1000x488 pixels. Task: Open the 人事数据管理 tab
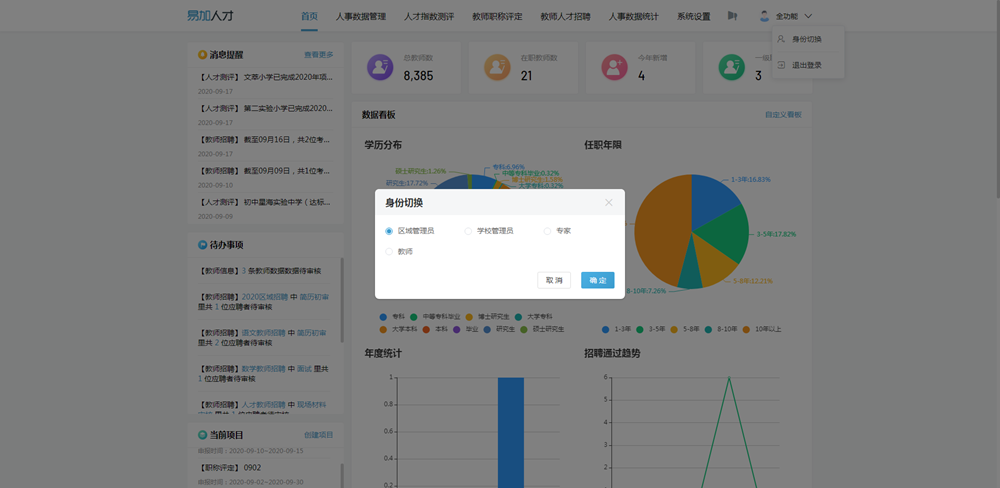[x=360, y=16]
